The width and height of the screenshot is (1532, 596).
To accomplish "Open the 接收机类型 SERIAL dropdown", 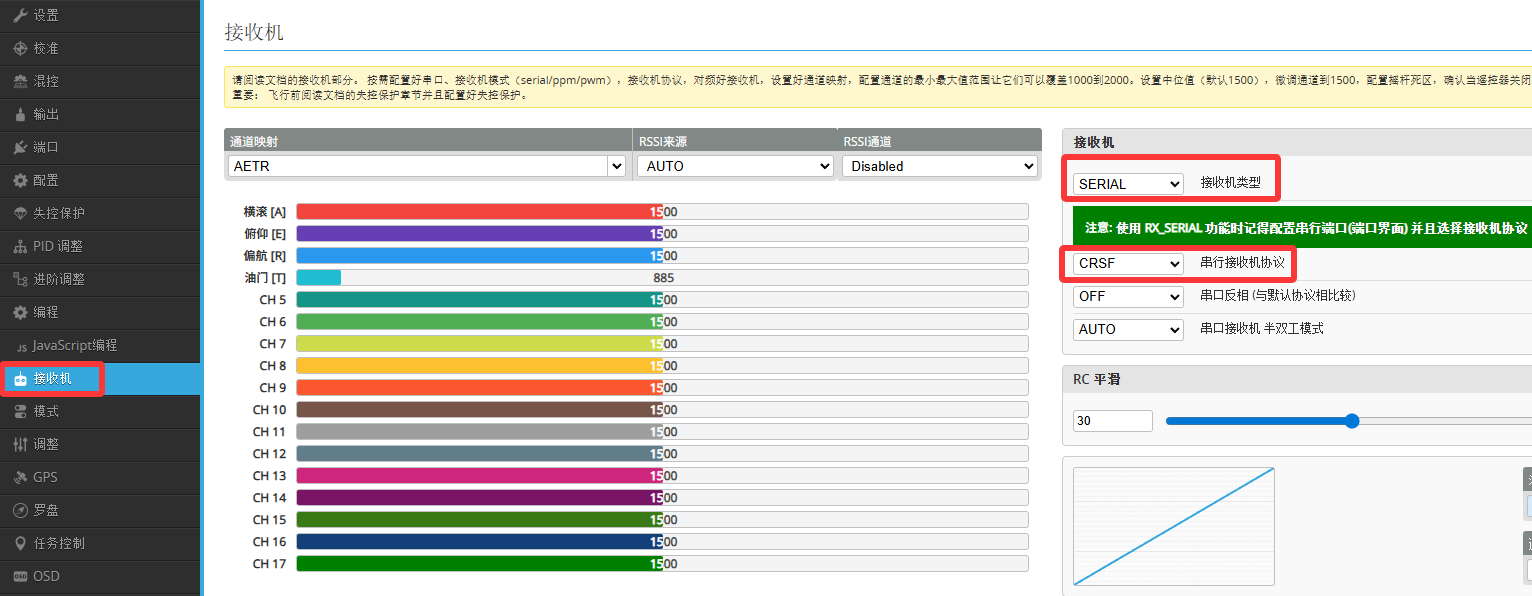I will click(x=1128, y=184).
